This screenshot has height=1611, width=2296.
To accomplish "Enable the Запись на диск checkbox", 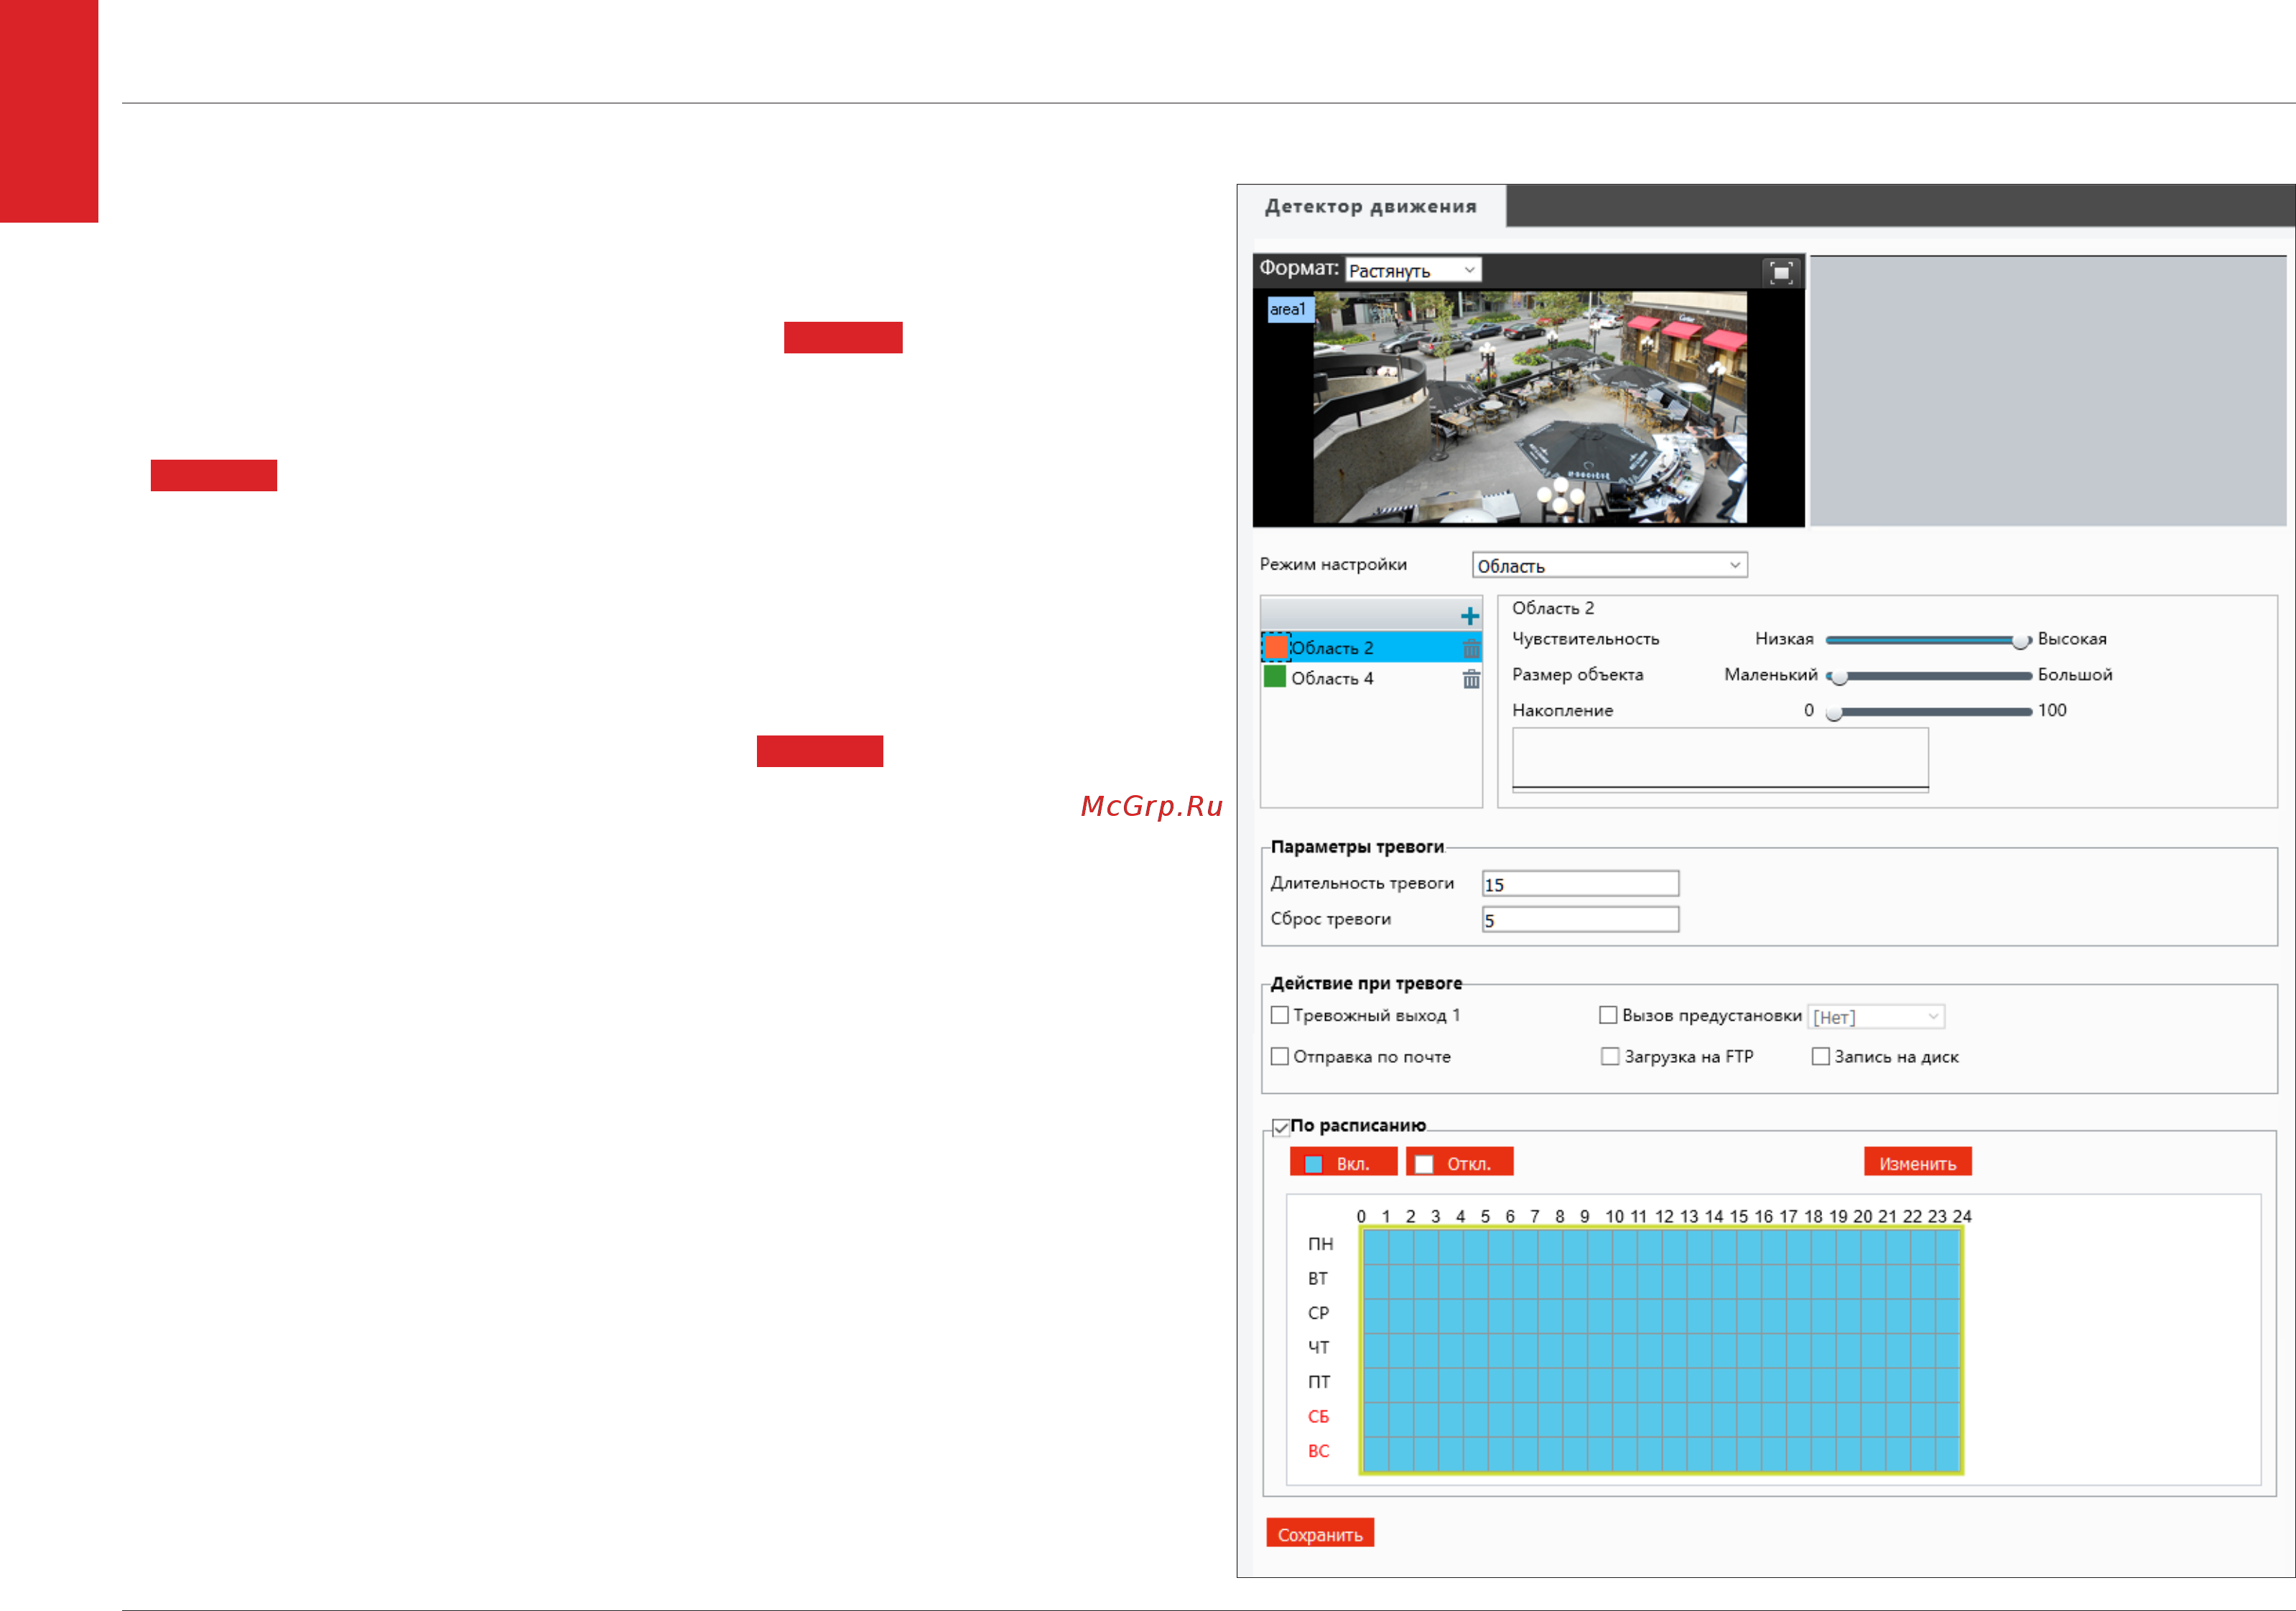I will coord(1820,1056).
